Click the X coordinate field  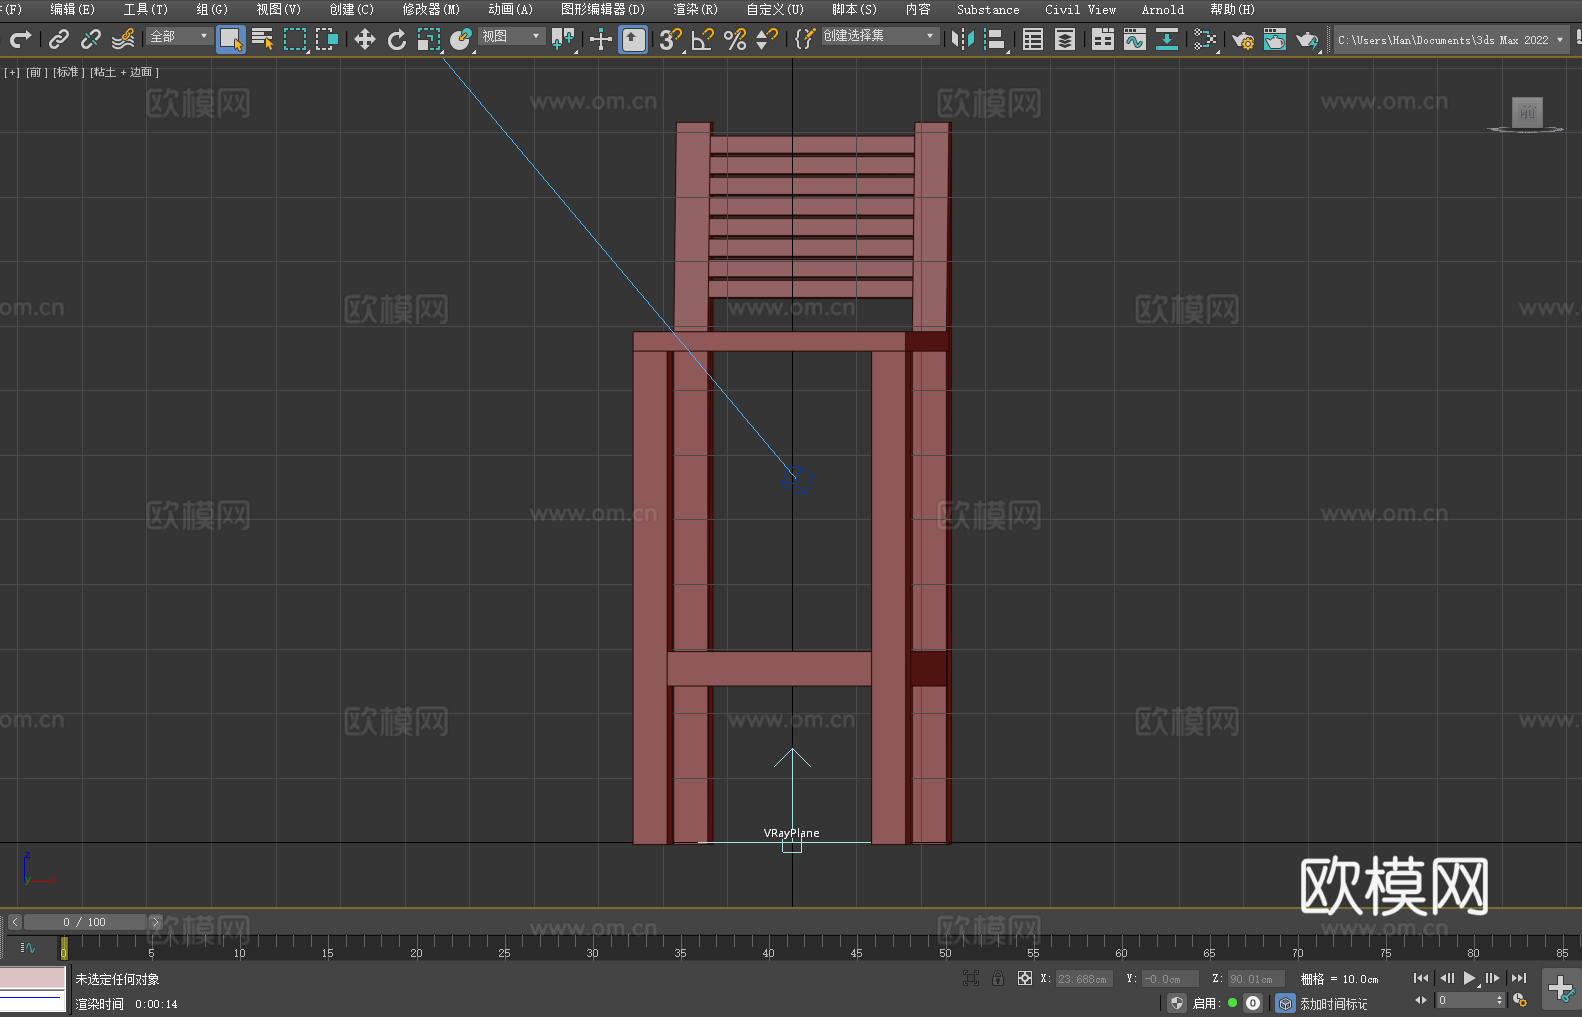[1083, 979]
